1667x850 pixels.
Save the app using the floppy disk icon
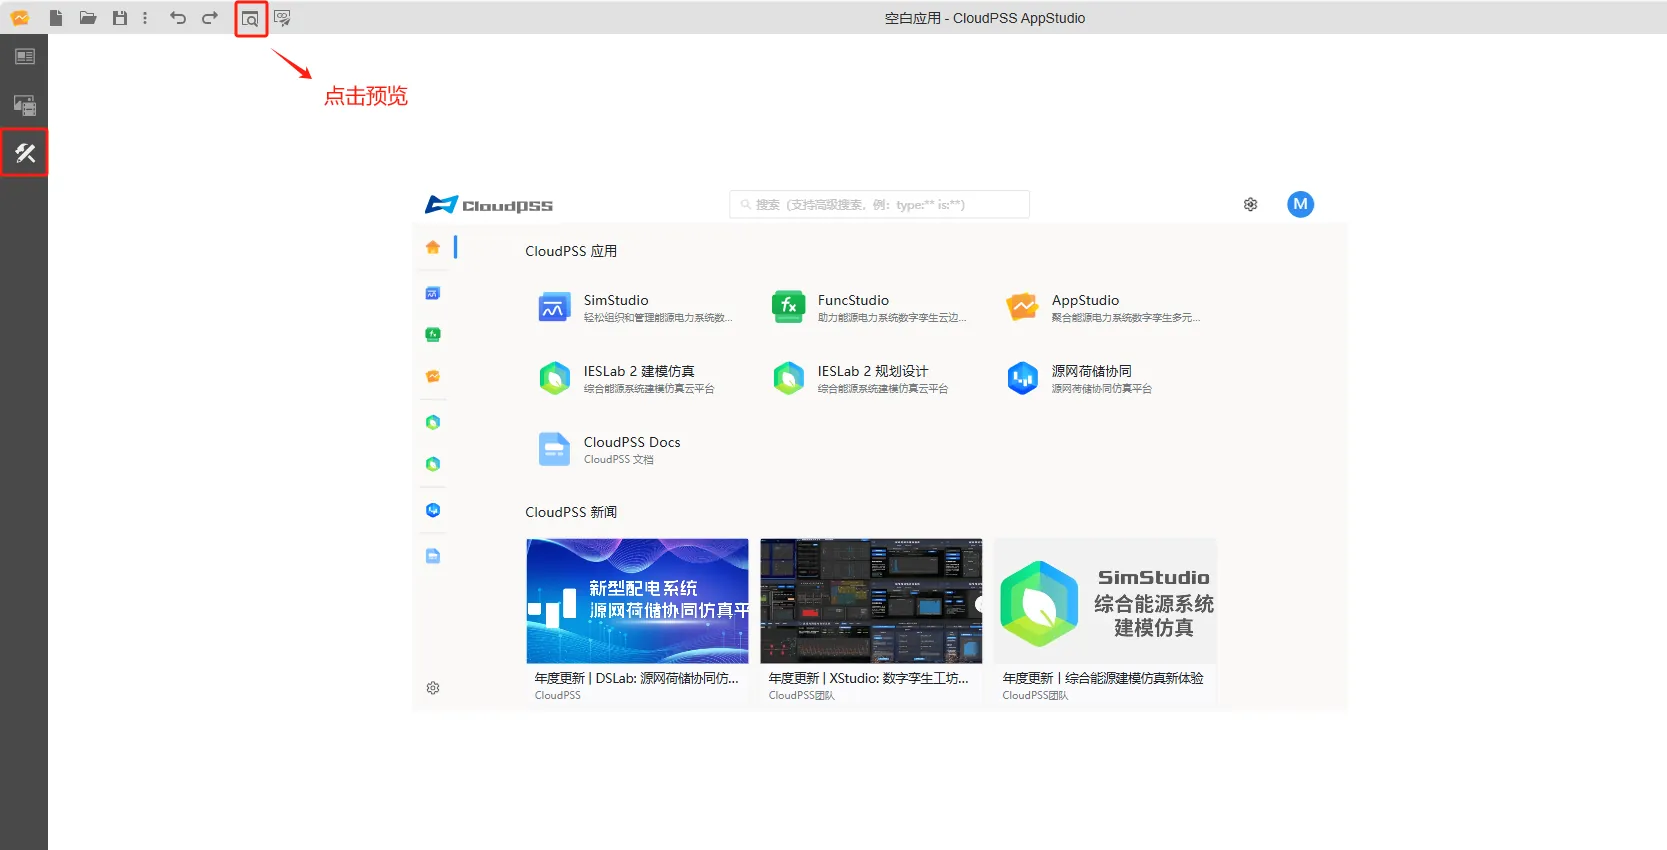click(120, 18)
